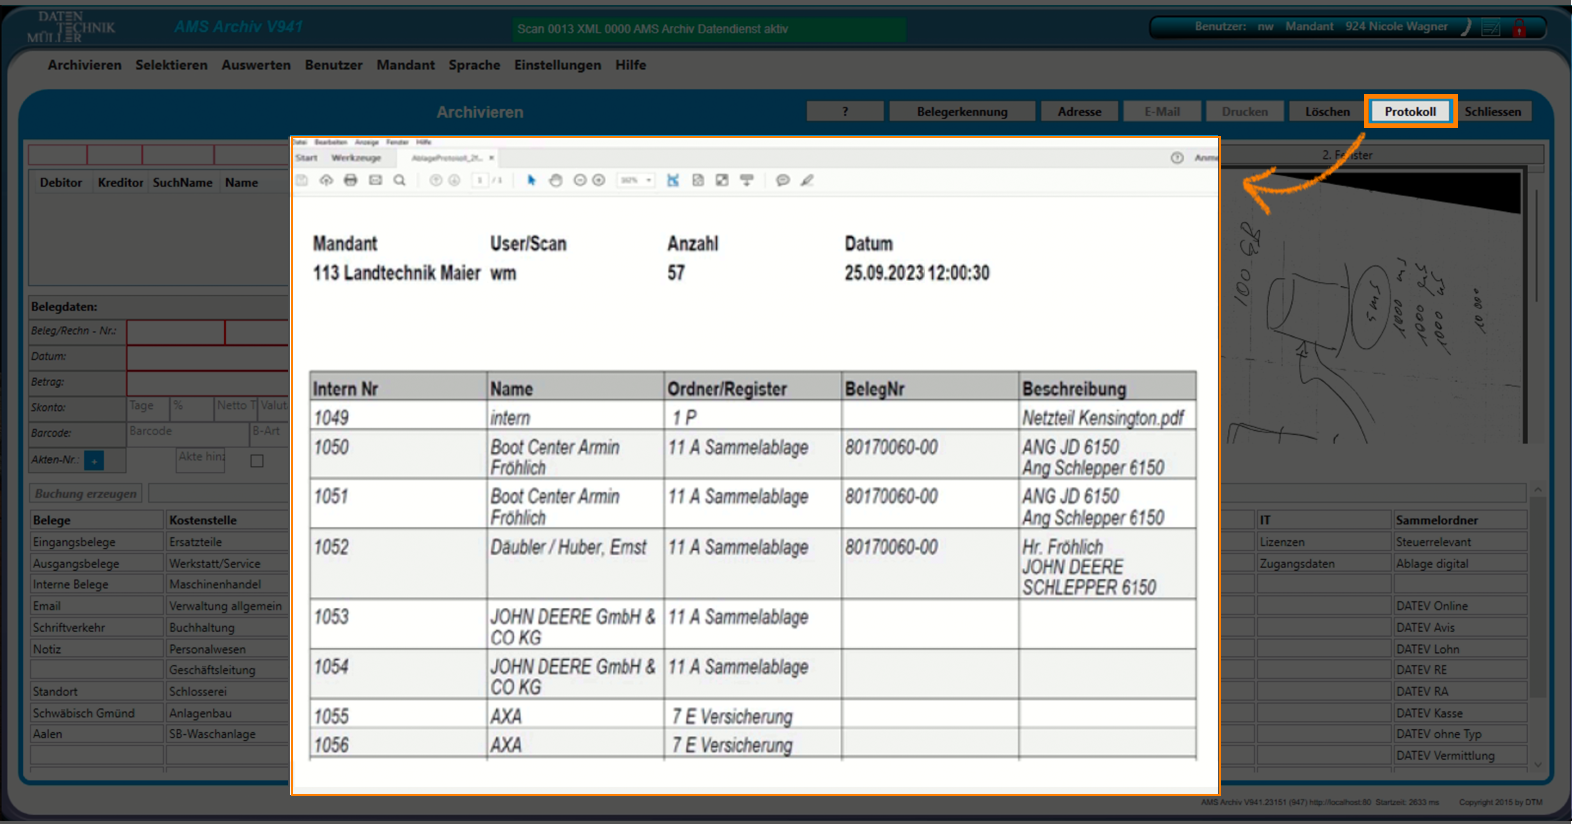Click the zoom out minus icon
The width and height of the screenshot is (1572, 825).
pos(579,180)
